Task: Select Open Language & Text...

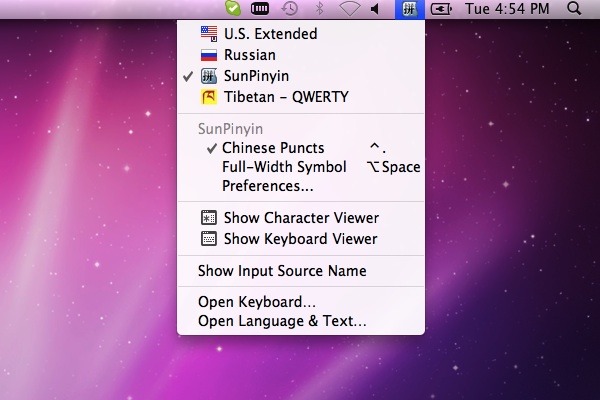Action: point(301,321)
